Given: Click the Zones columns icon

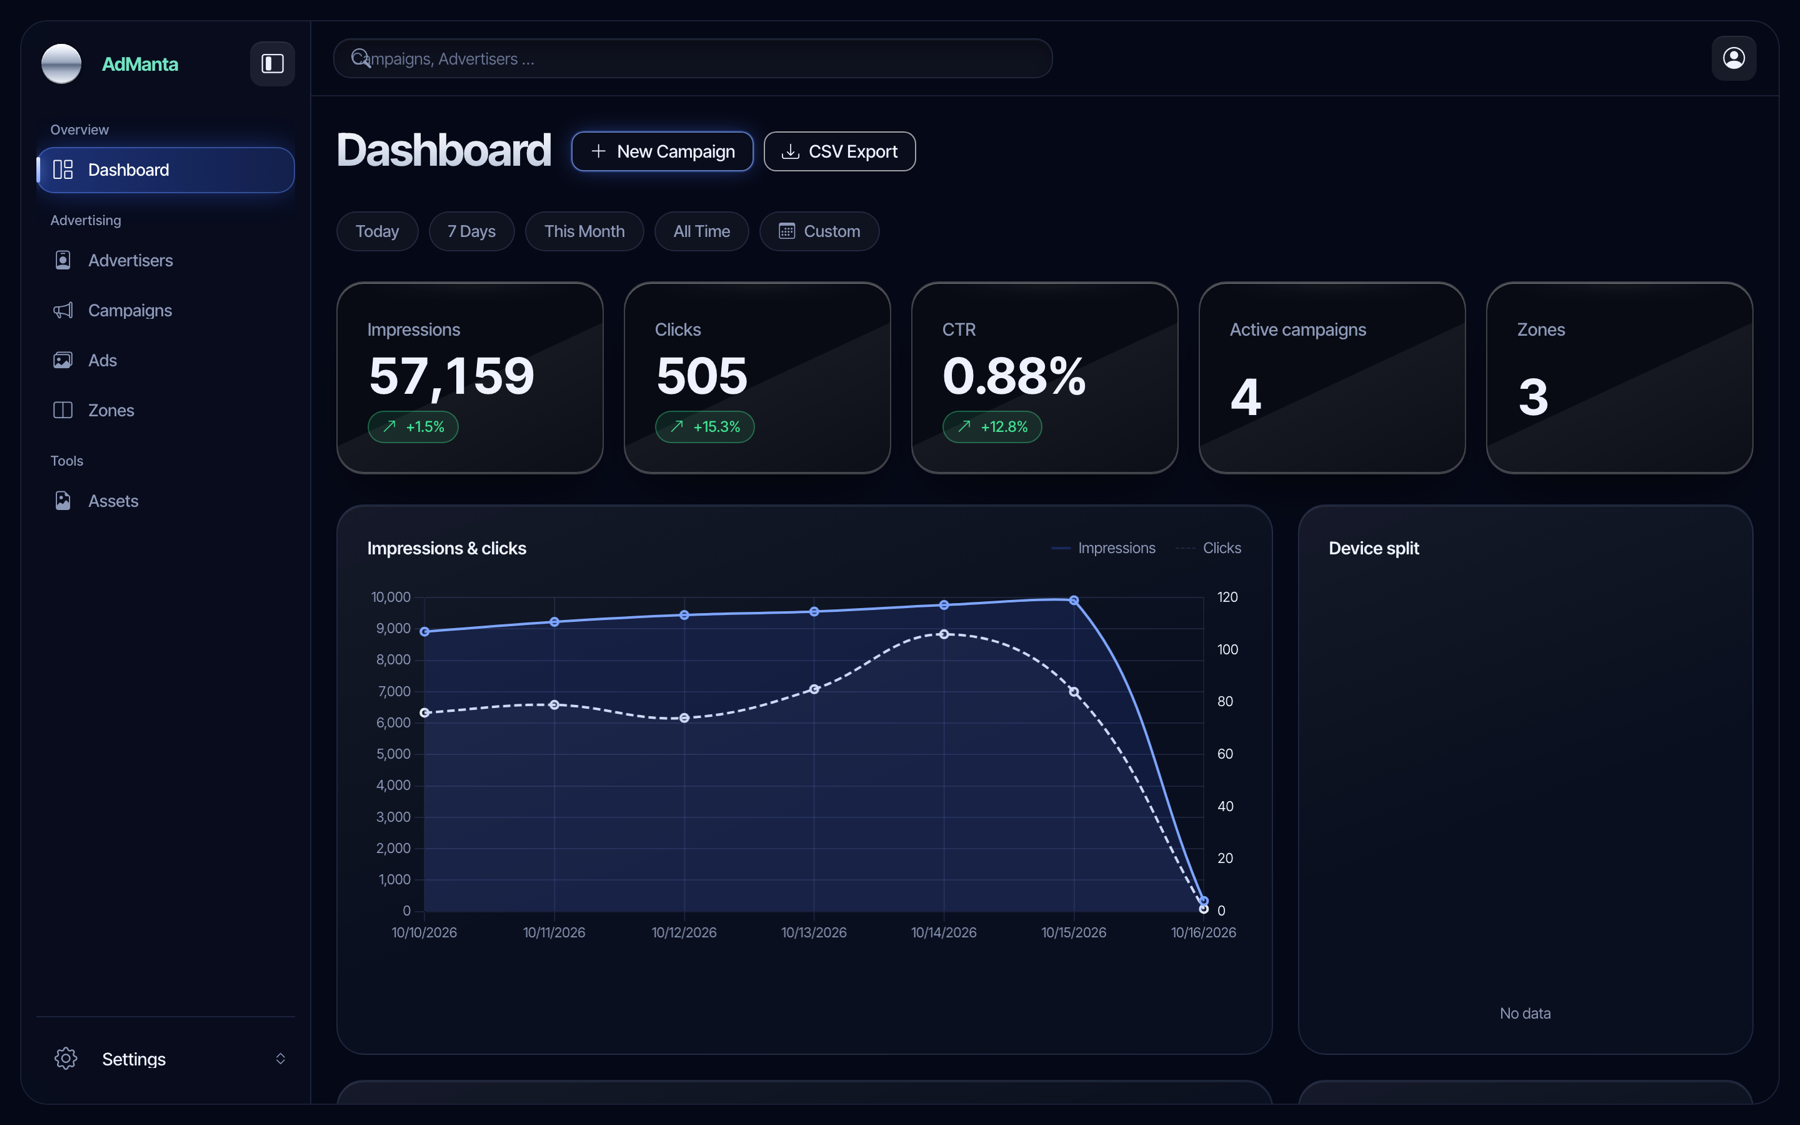Looking at the screenshot, I should (63, 410).
